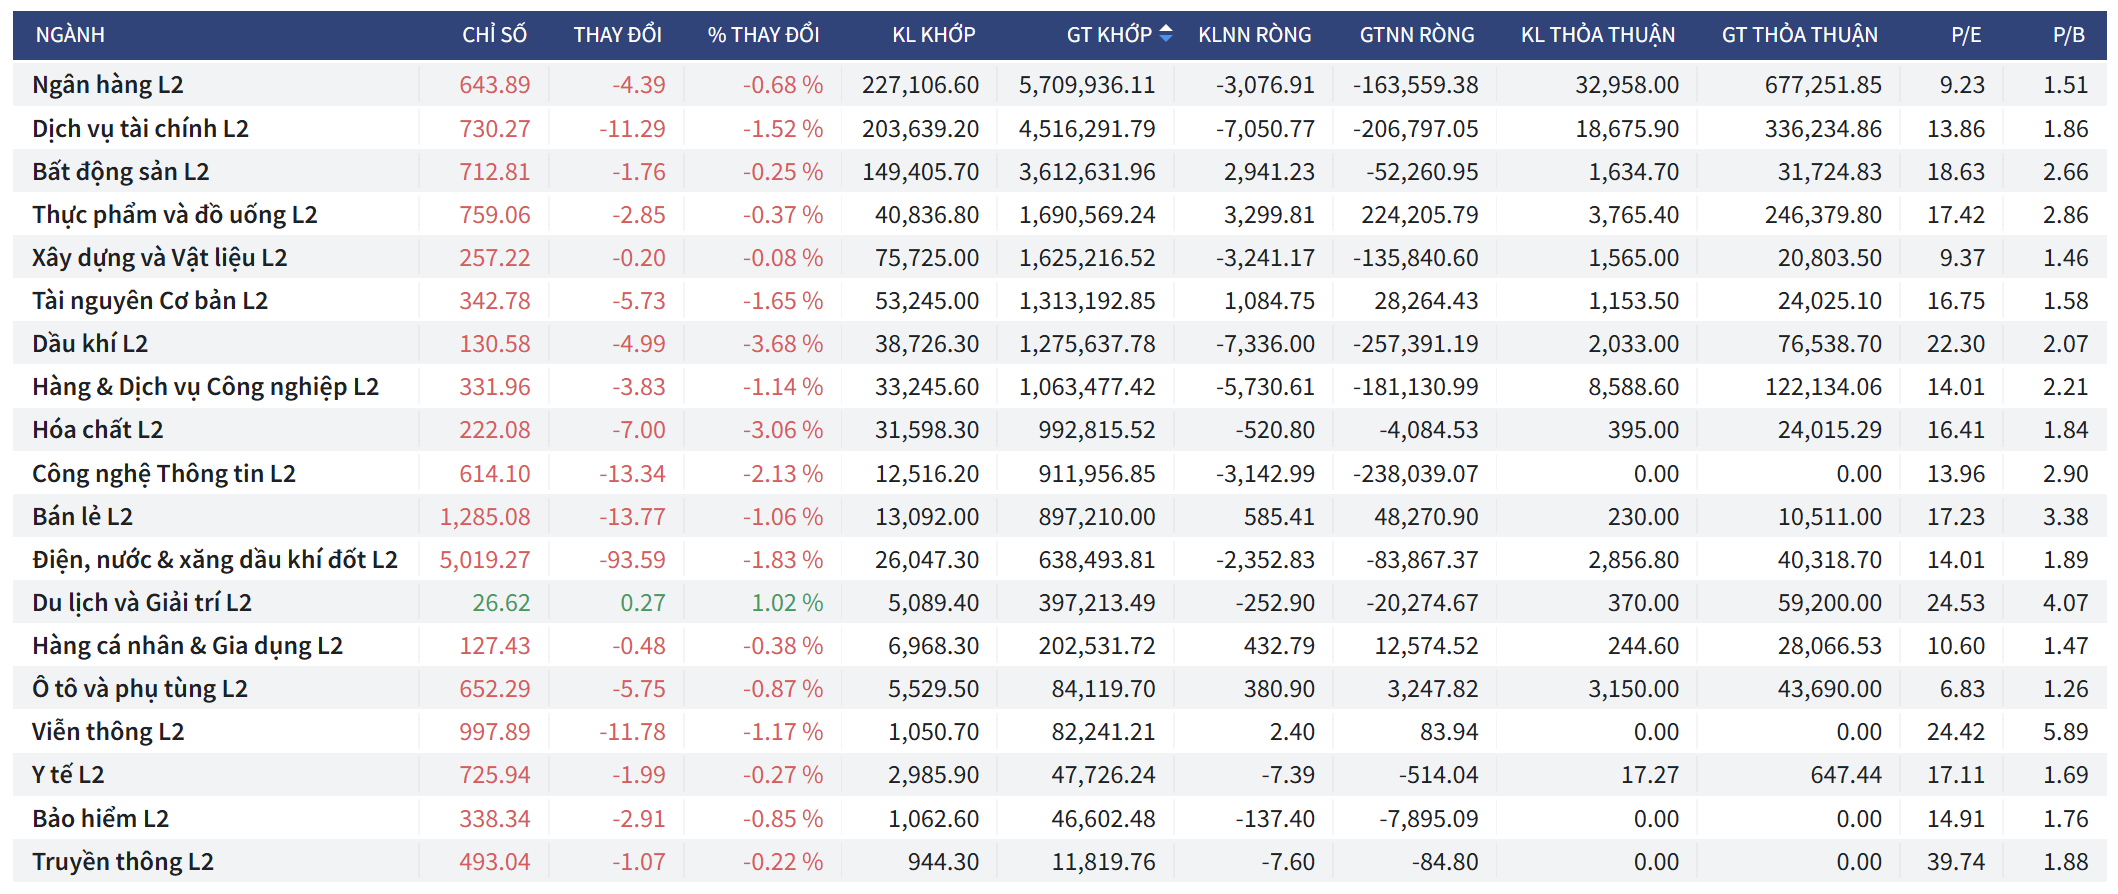Screen dimensions: 2118x894
Task: Open Dịch vụ tài chính L2 row
Action: [140, 129]
